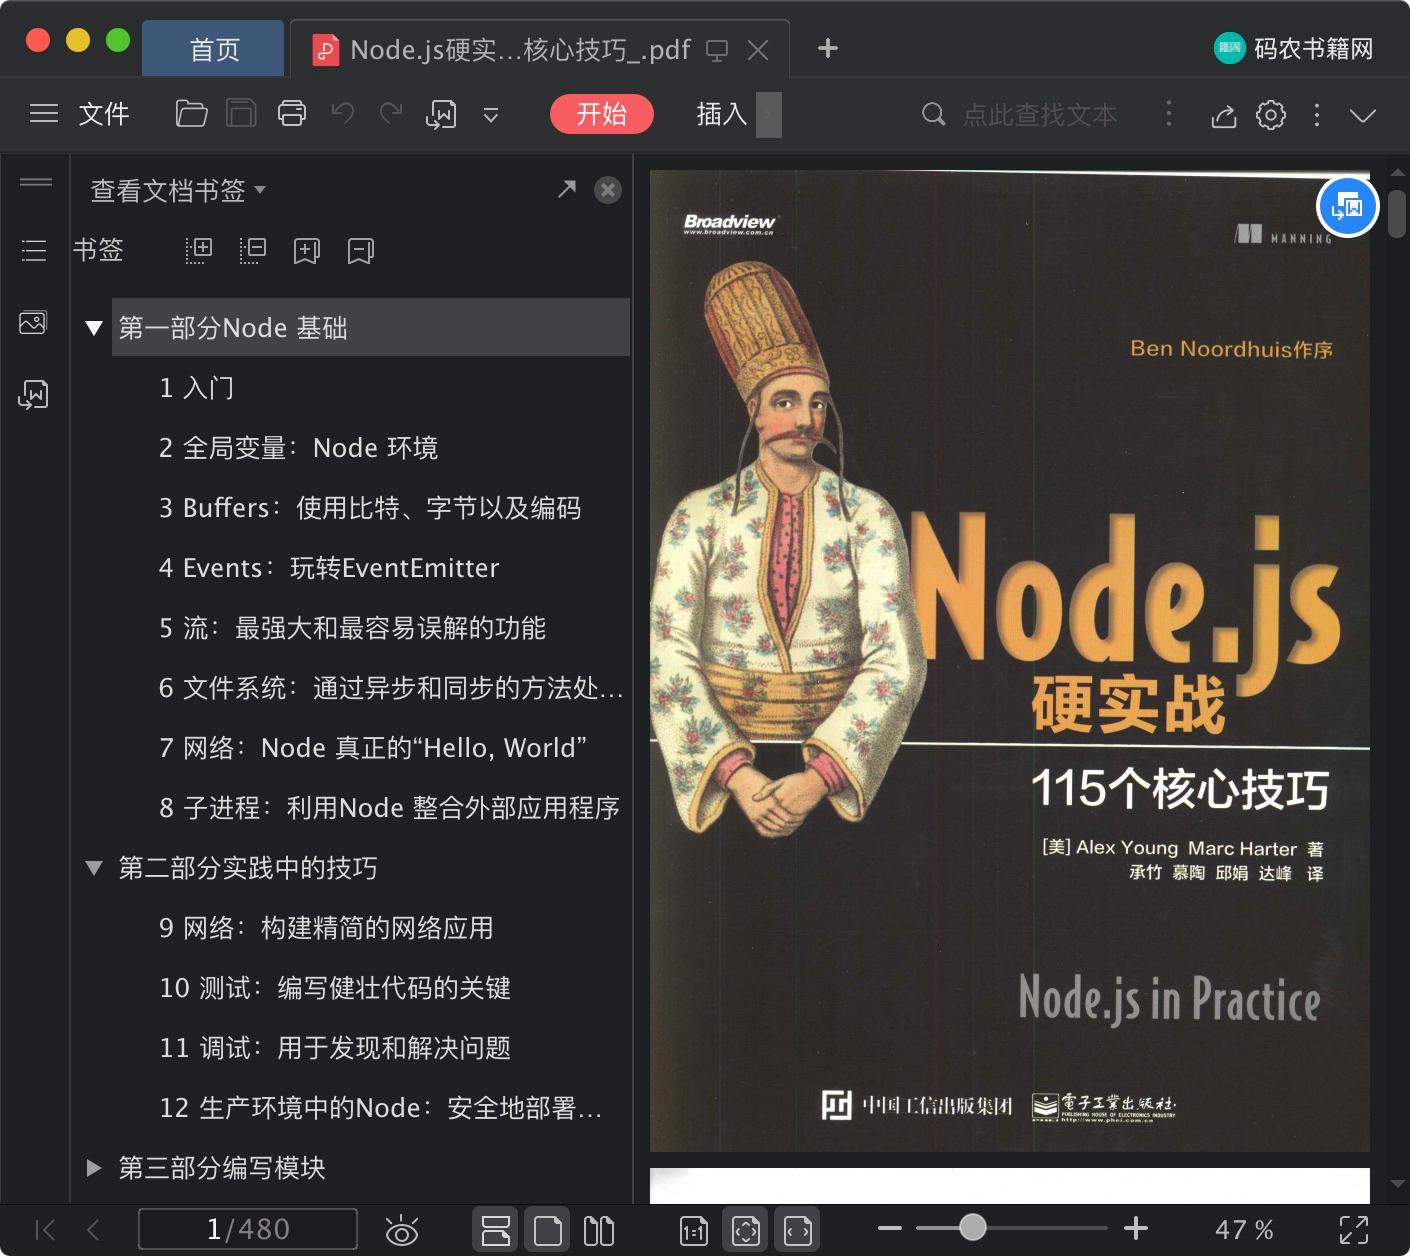Click the search text field 点此查找文本
Screen dimensions: 1410x1256
(x=1039, y=115)
